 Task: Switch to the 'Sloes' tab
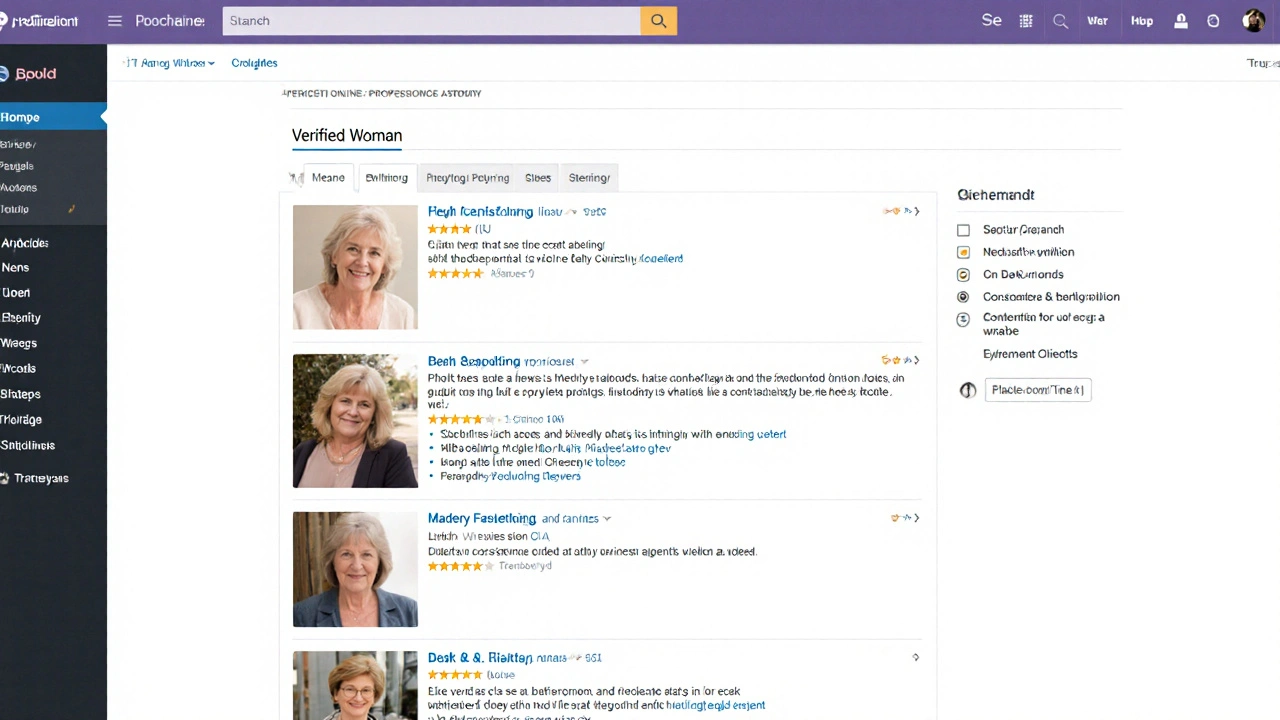coord(538,177)
